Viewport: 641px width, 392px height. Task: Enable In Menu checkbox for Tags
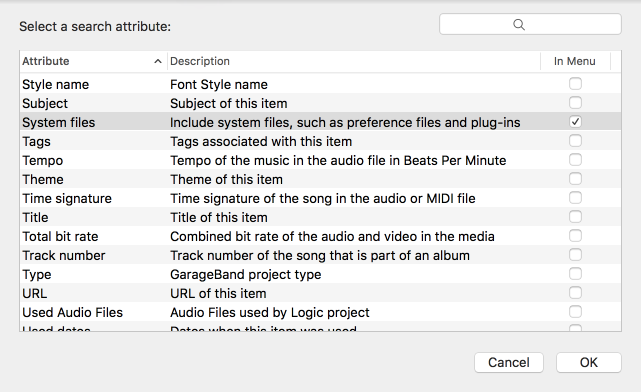575,141
